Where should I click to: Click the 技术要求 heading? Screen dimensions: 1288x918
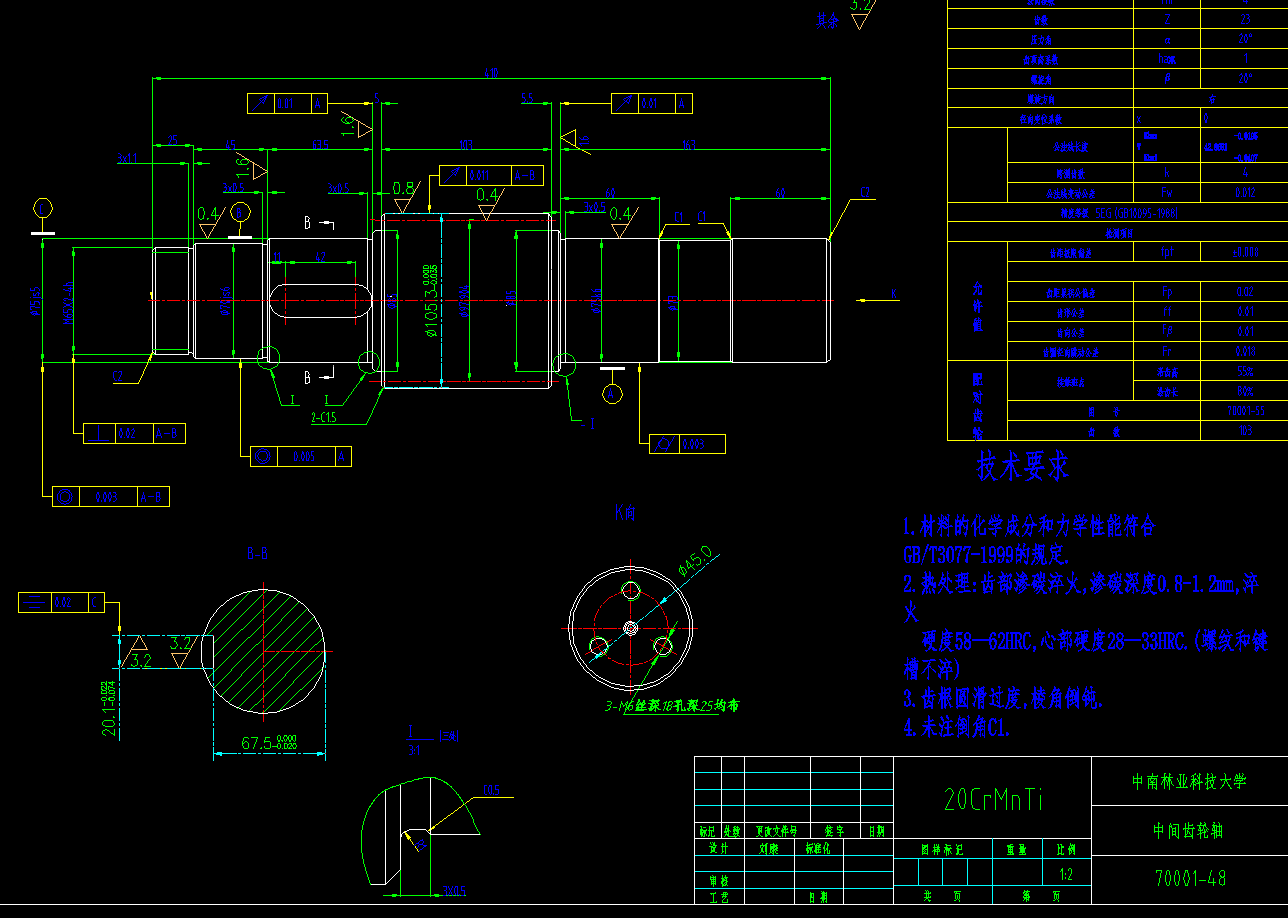click(x=1023, y=466)
